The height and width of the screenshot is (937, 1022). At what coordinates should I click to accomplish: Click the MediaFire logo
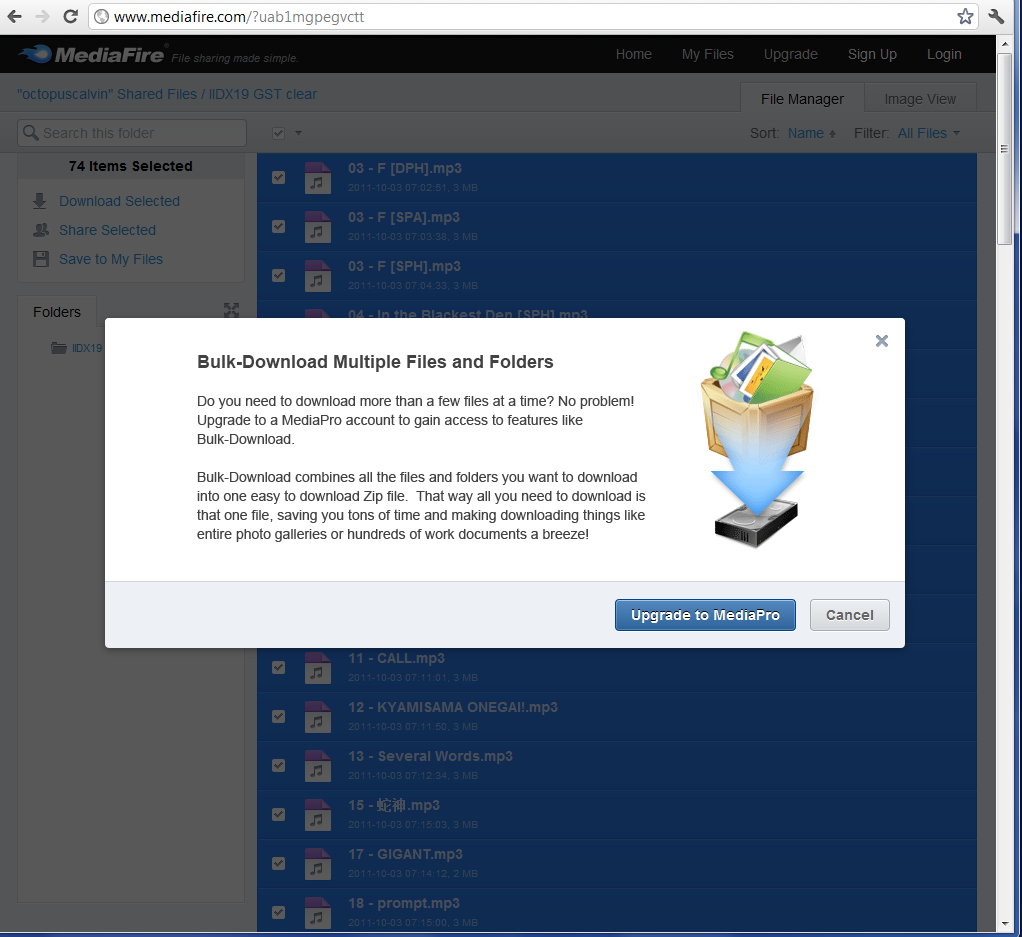(x=92, y=55)
